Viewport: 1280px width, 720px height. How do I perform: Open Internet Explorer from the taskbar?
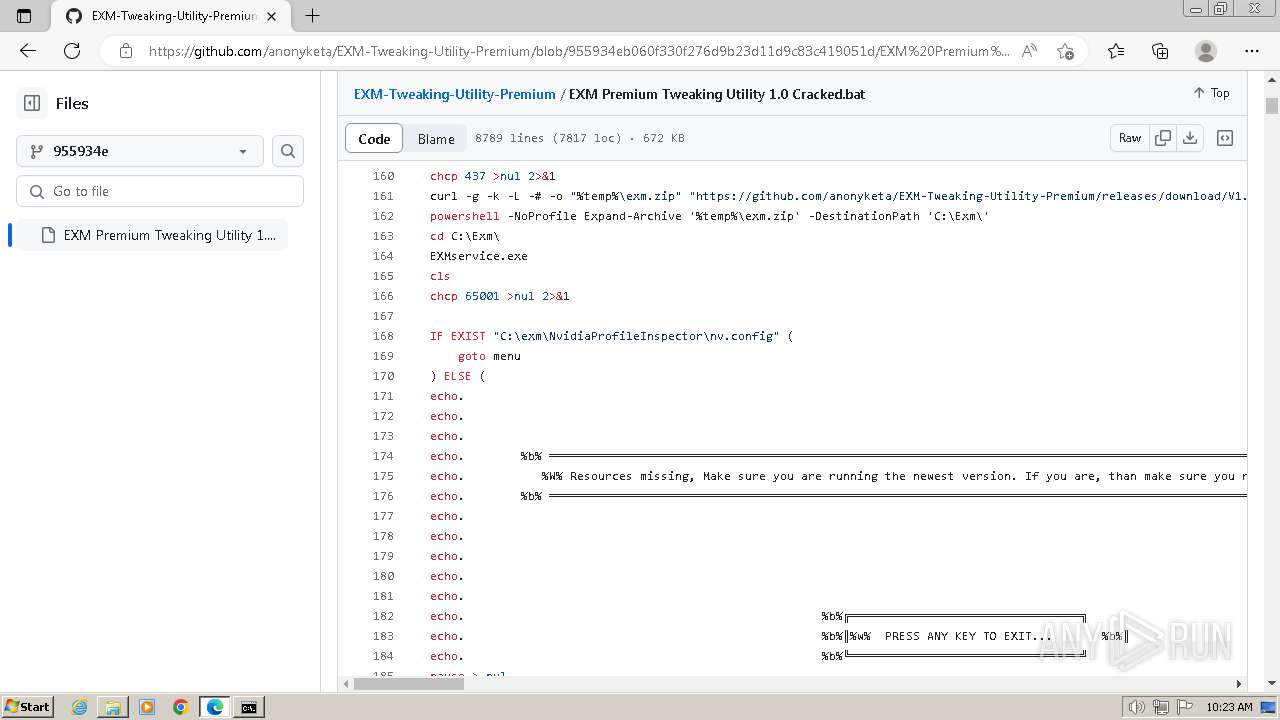click(x=80, y=707)
